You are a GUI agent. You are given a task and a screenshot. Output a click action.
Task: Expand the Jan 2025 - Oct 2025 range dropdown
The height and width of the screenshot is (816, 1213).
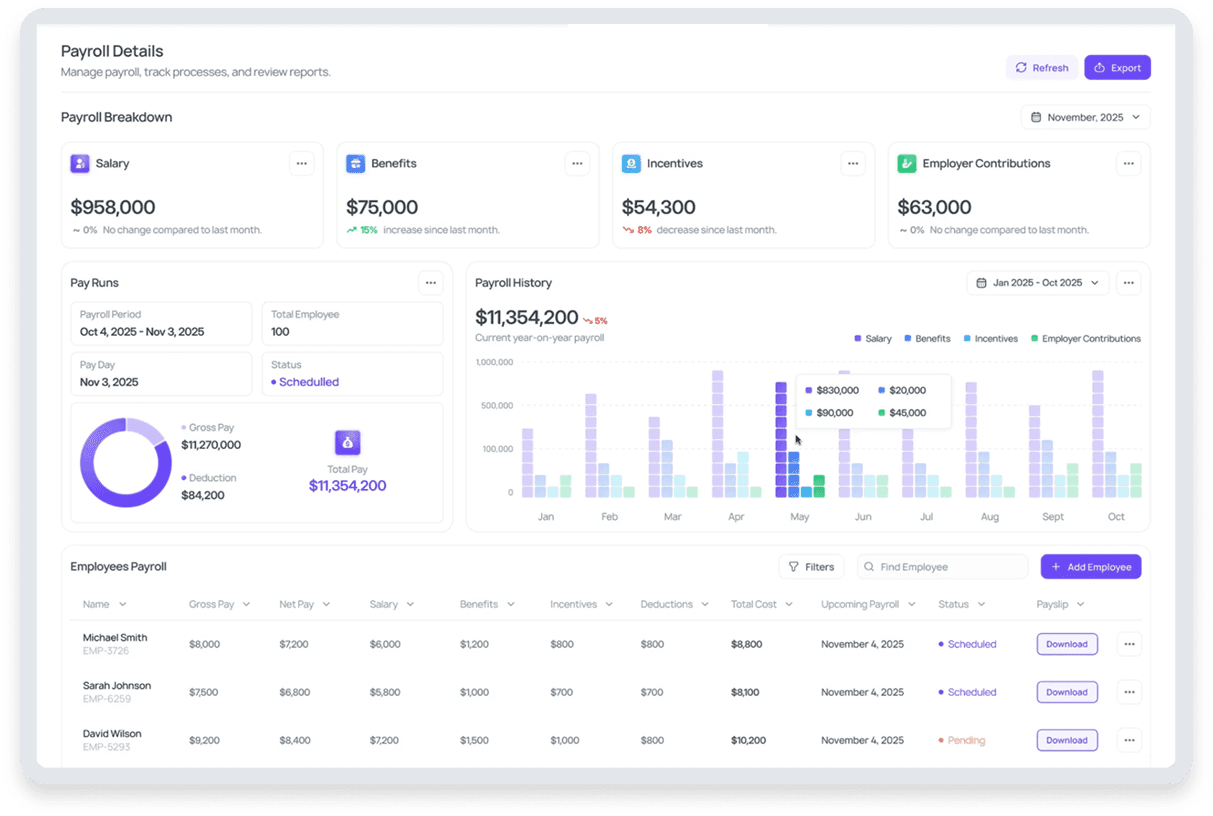(x=1037, y=283)
